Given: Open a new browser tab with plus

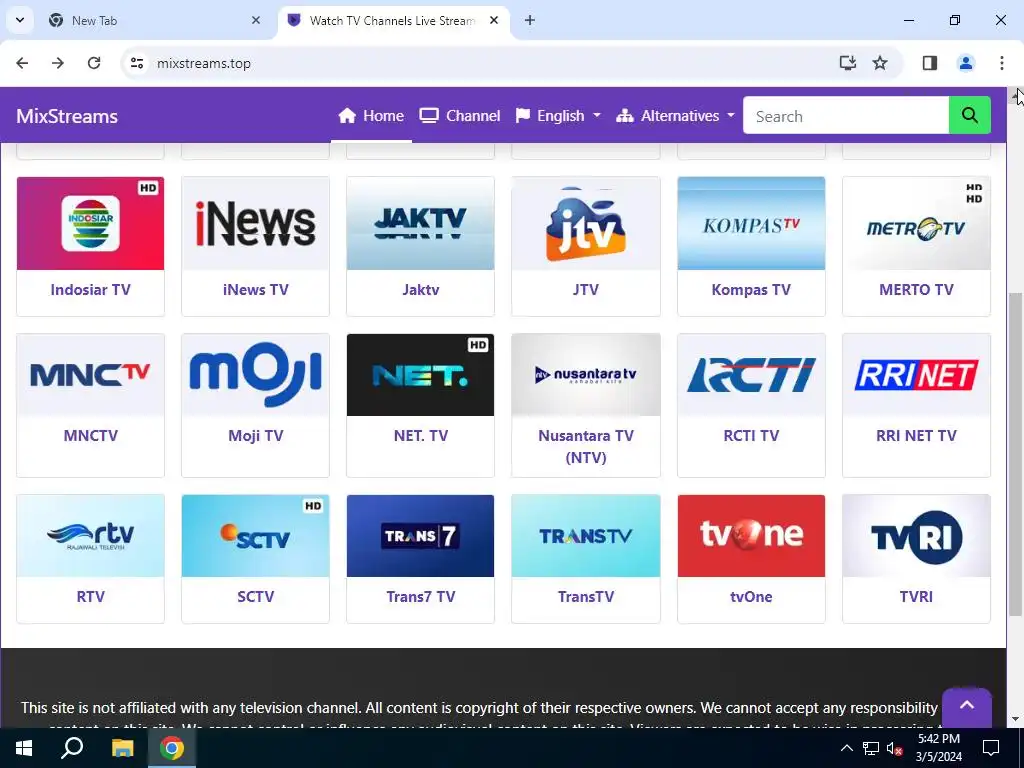Looking at the screenshot, I should coord(530,20).
